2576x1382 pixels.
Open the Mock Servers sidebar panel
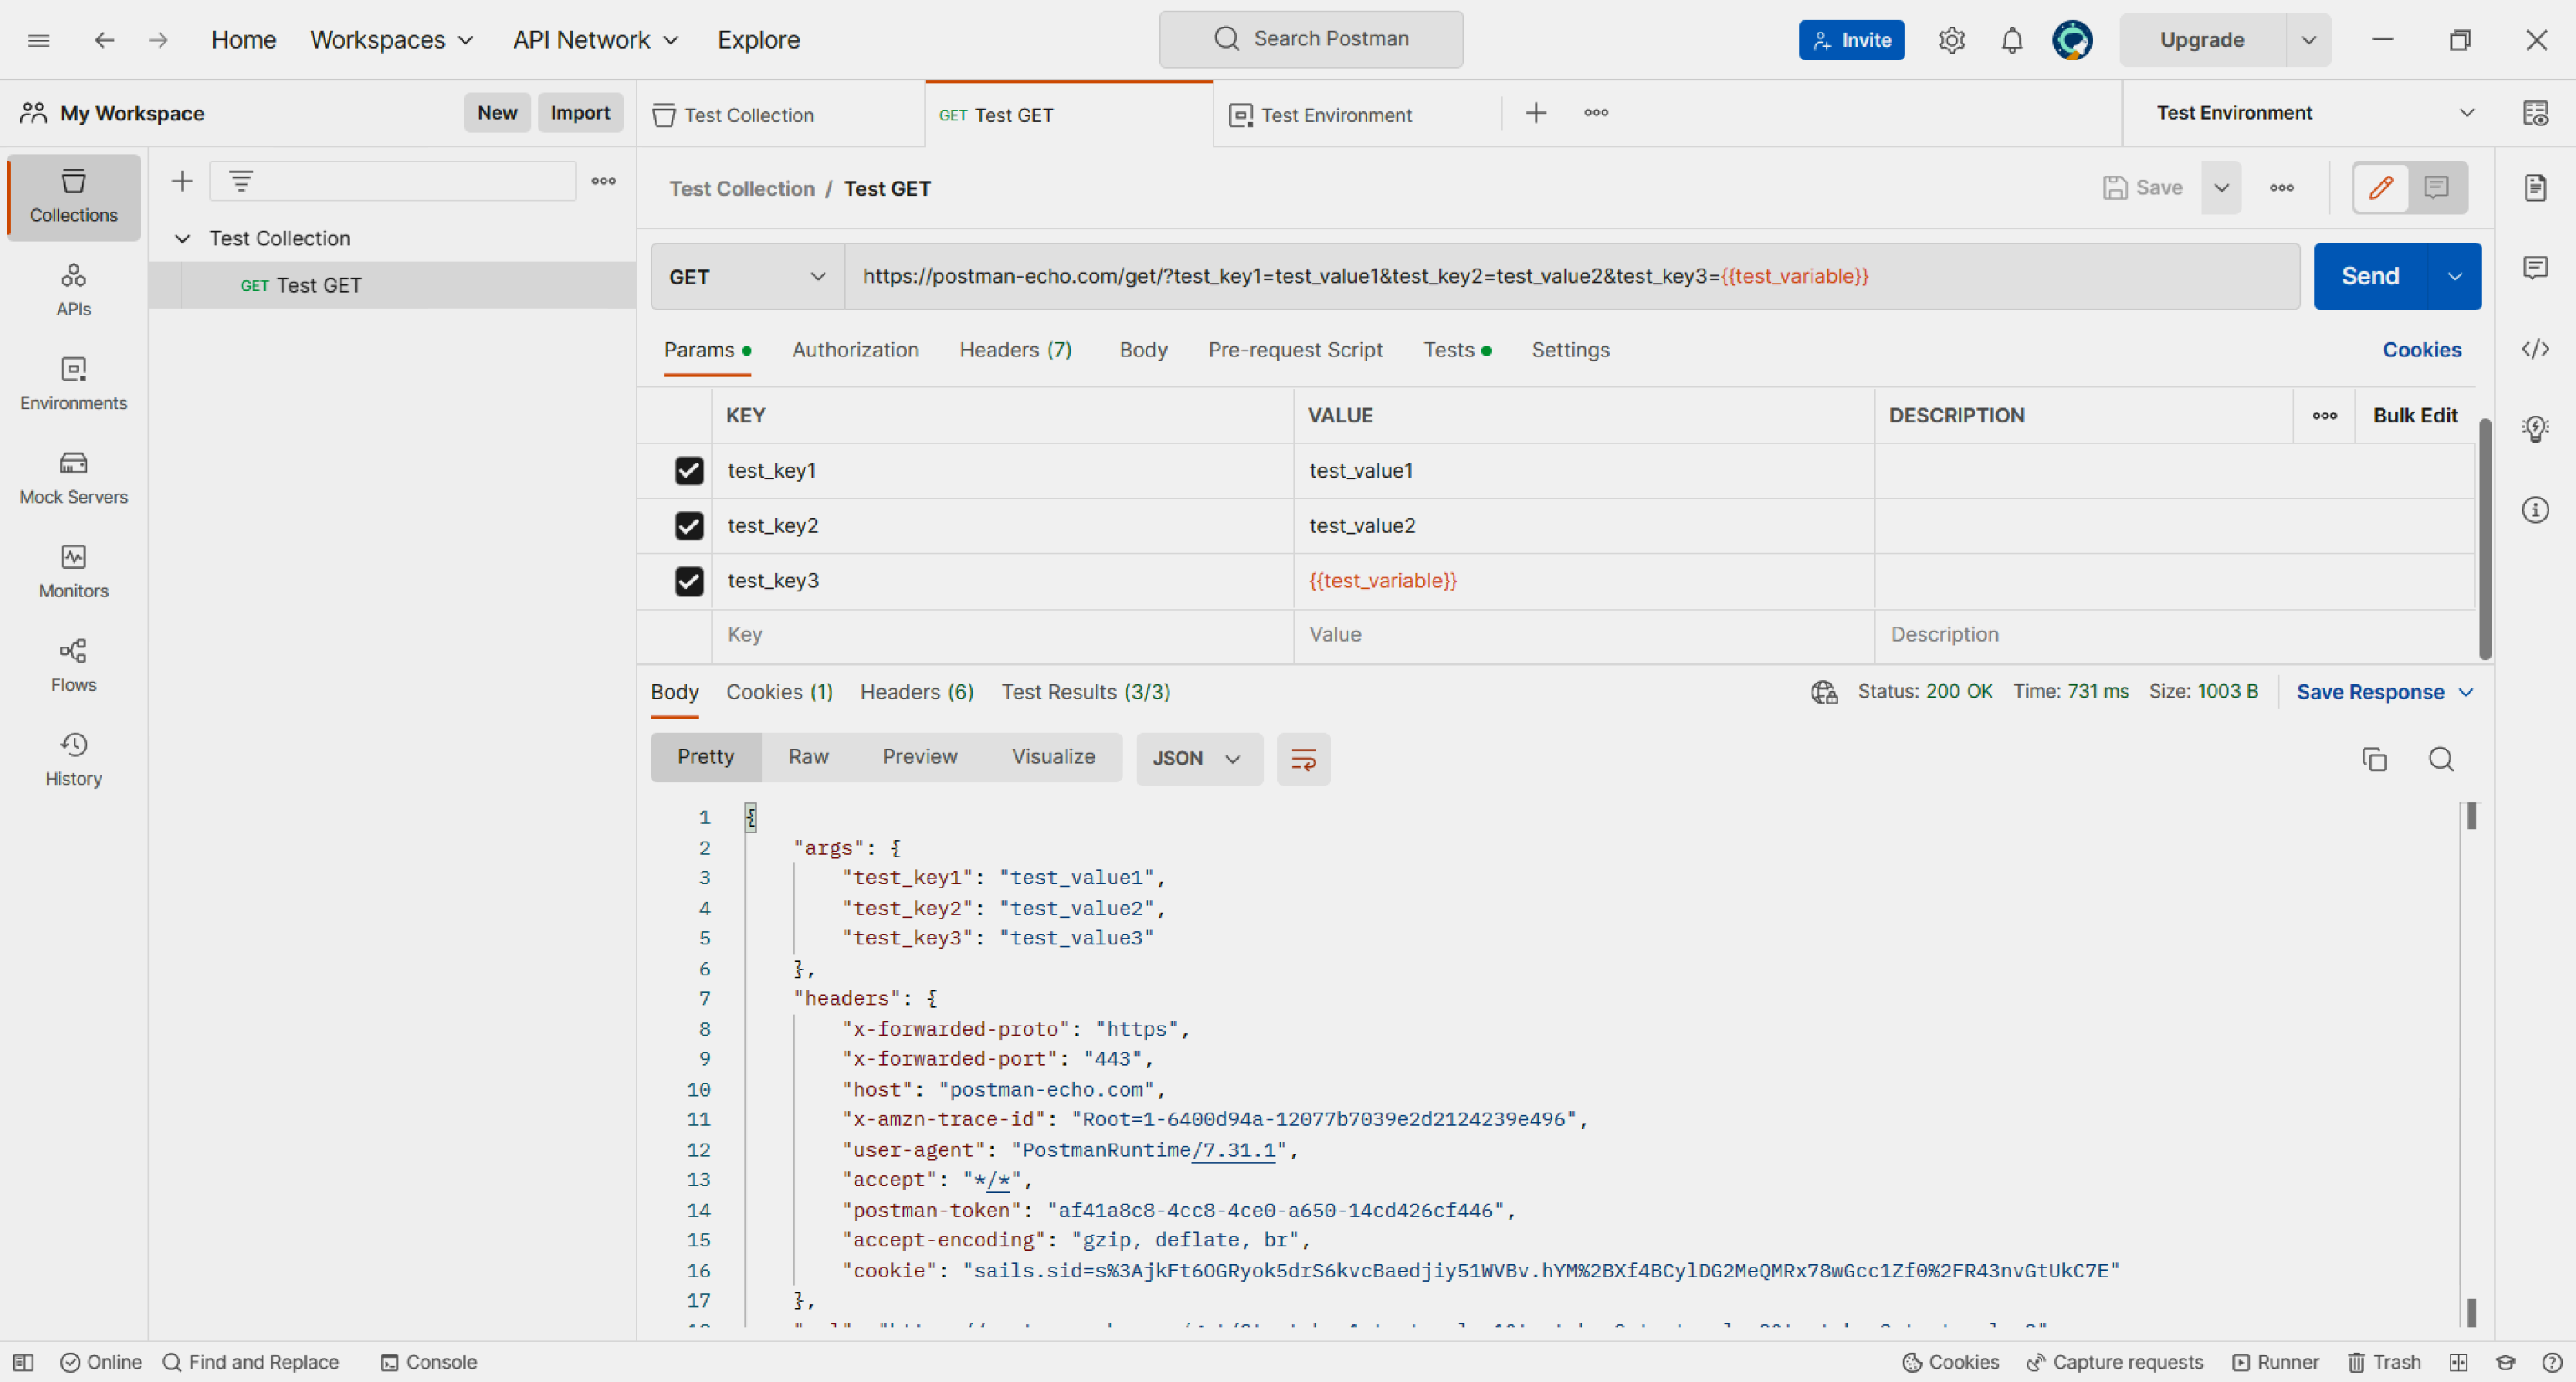[x=73, y=477]
